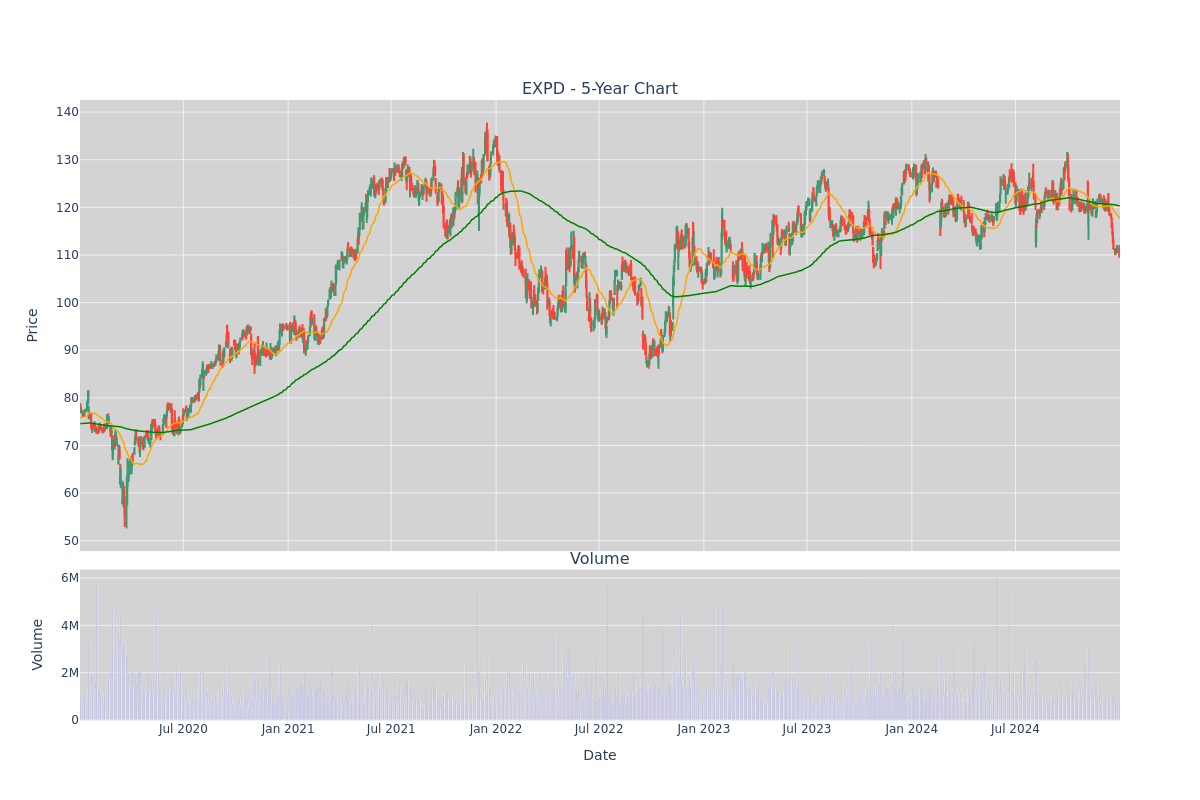Select the Jul 2024 date tick
Viewport: 1200px width, 800px height.
tap(1015, 729)
